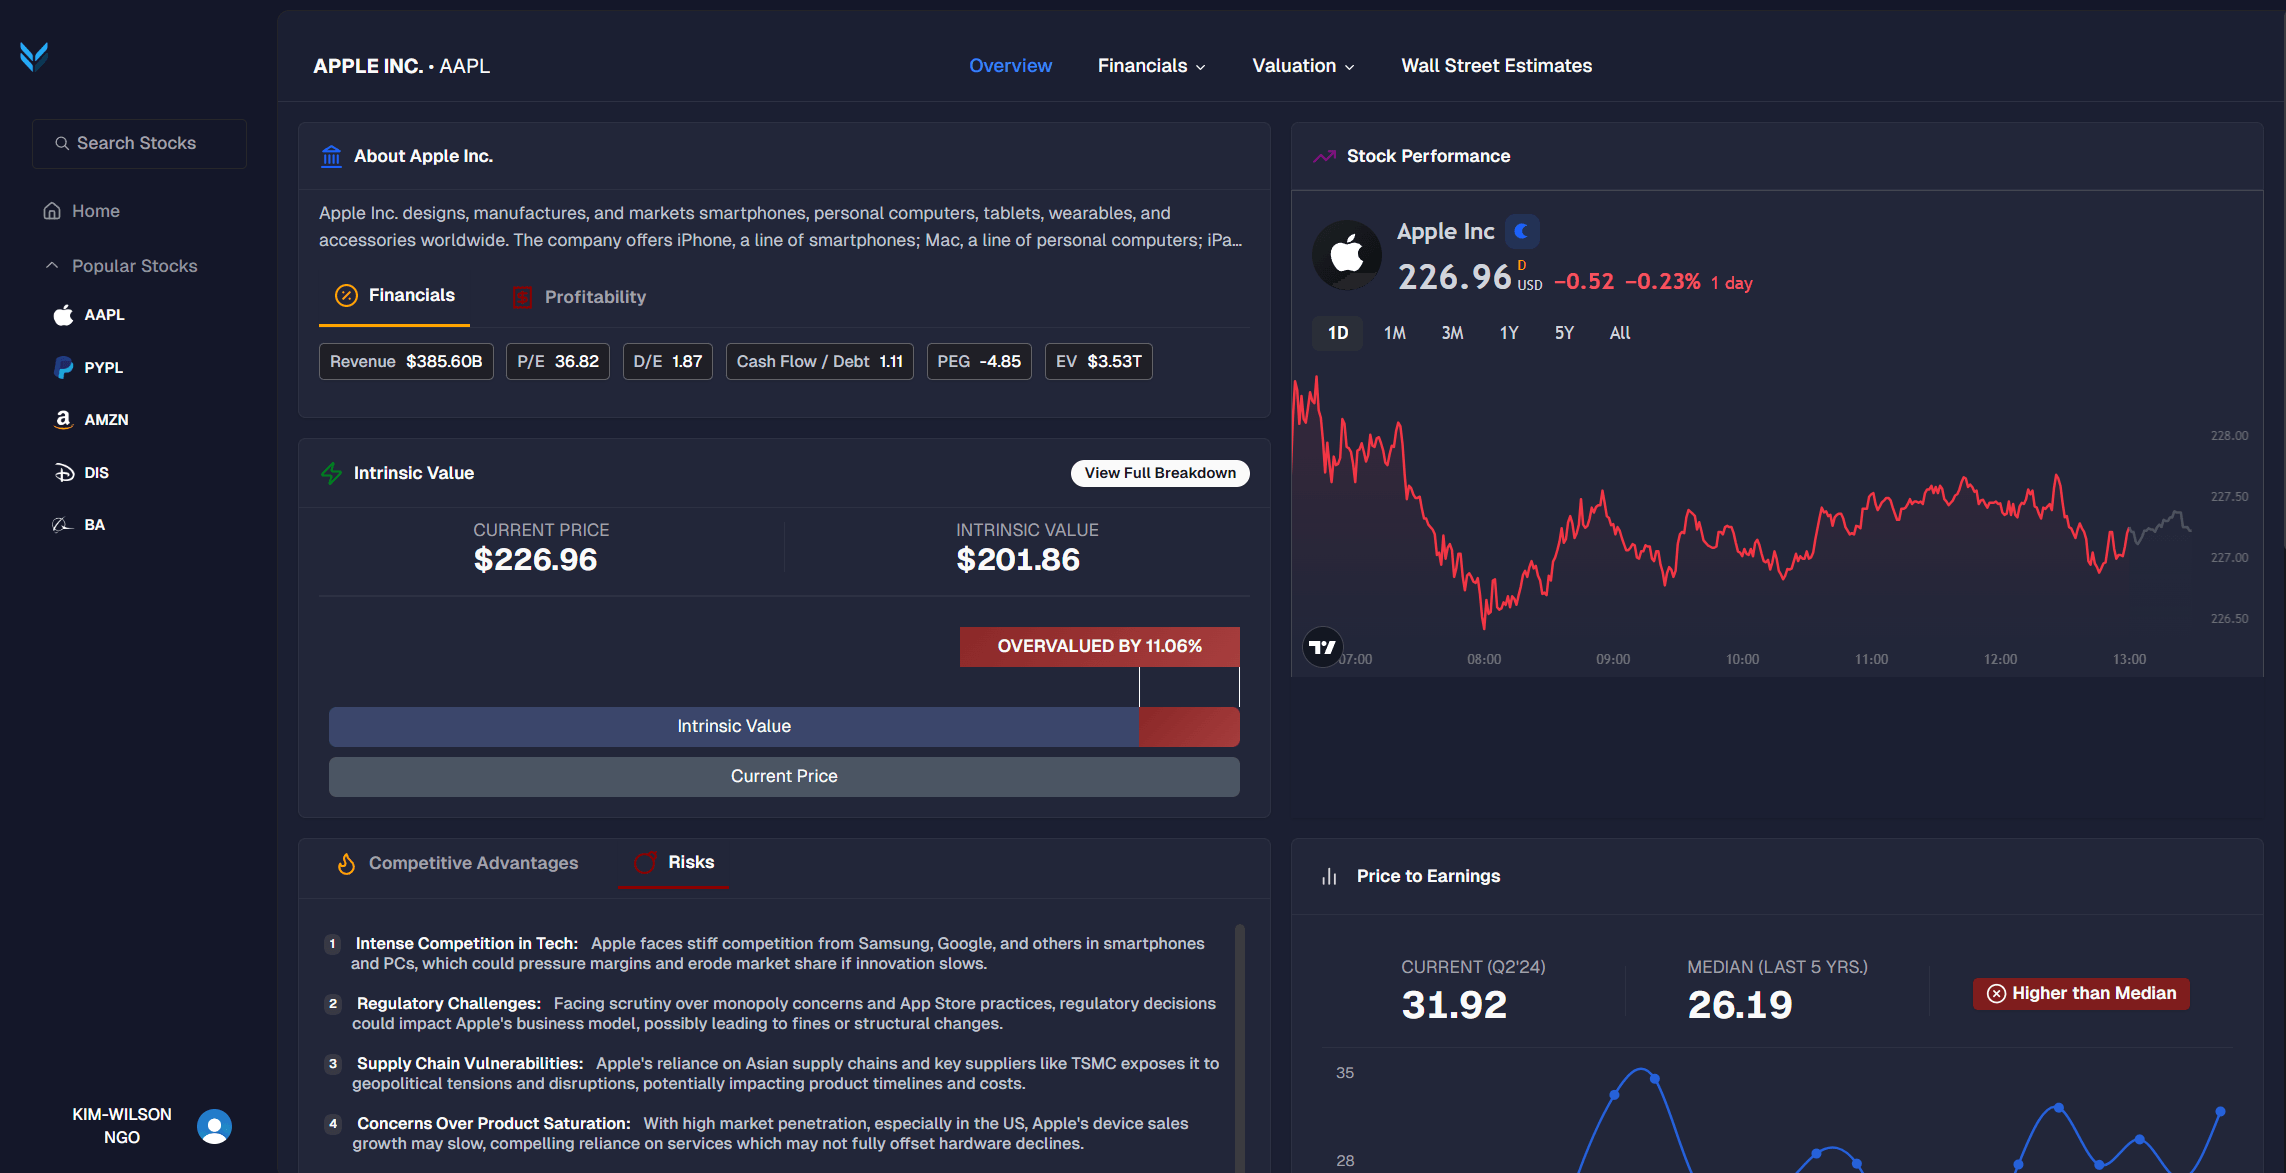Select 1M chart range
This screenshot has height=1173, width=2286.
[1394, 334]
